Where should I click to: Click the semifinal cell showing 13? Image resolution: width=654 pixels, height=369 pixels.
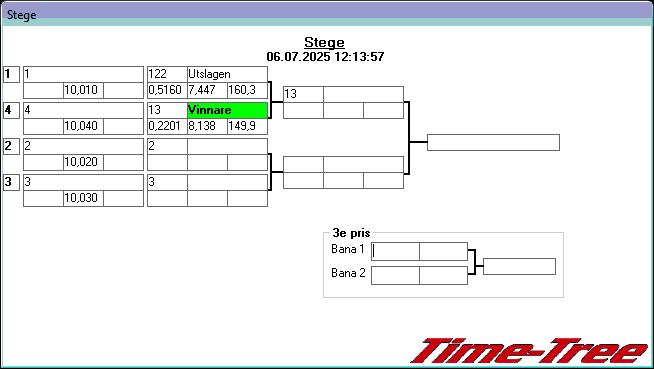[x=303, y=94]
